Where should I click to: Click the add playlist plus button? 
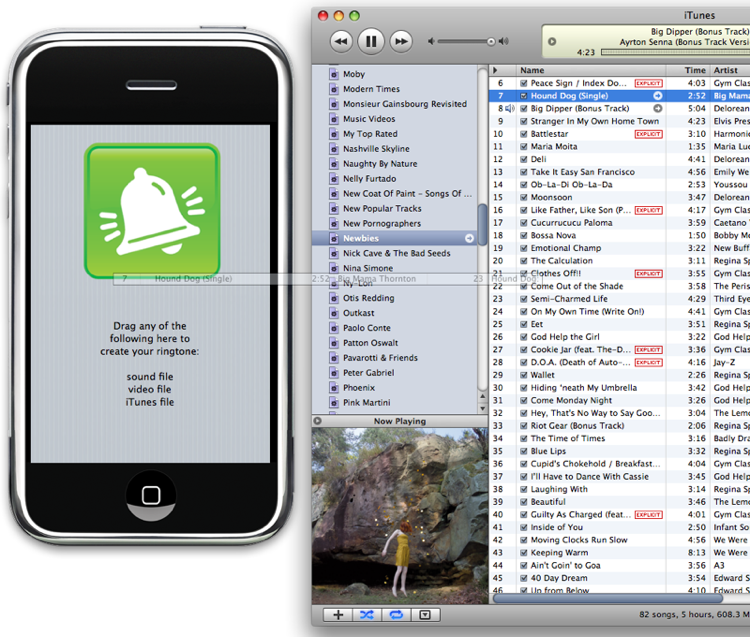pyautogui.click(x=338, y=615)
